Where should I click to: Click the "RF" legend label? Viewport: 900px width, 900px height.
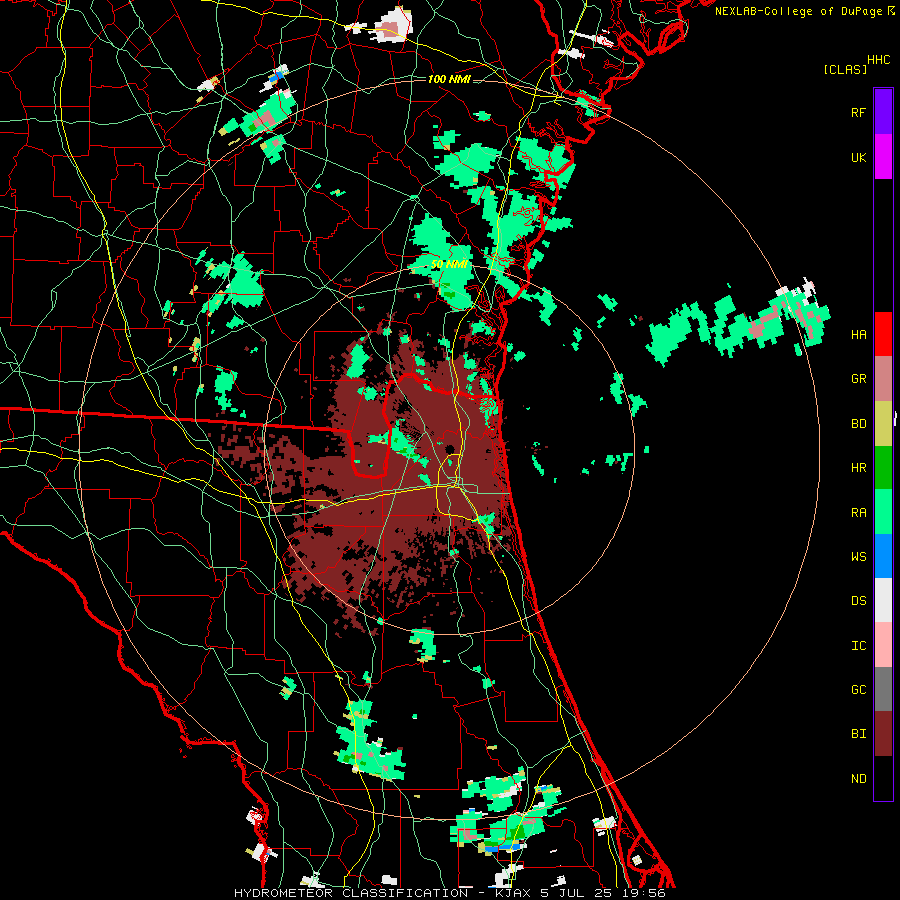click(x=858, y=112)
